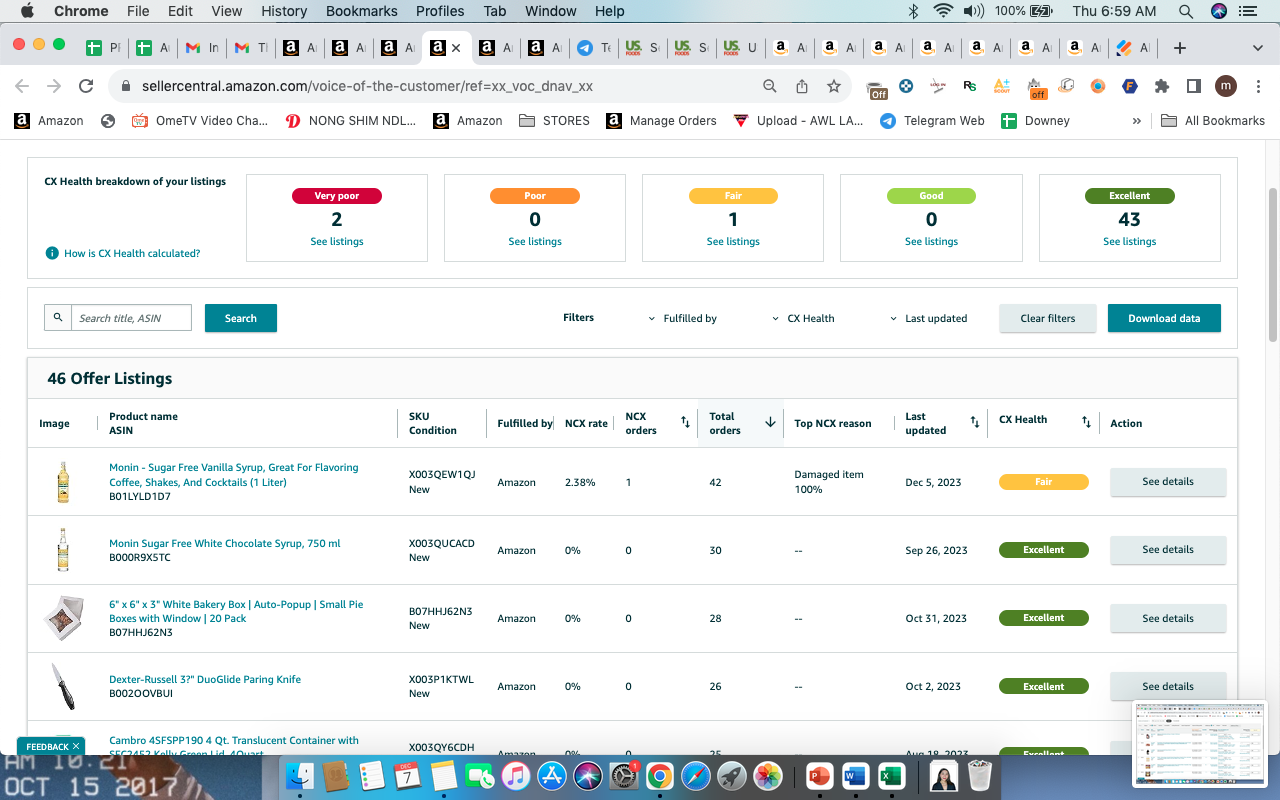See details for Monin Vanilla Syrup row

1168,481
